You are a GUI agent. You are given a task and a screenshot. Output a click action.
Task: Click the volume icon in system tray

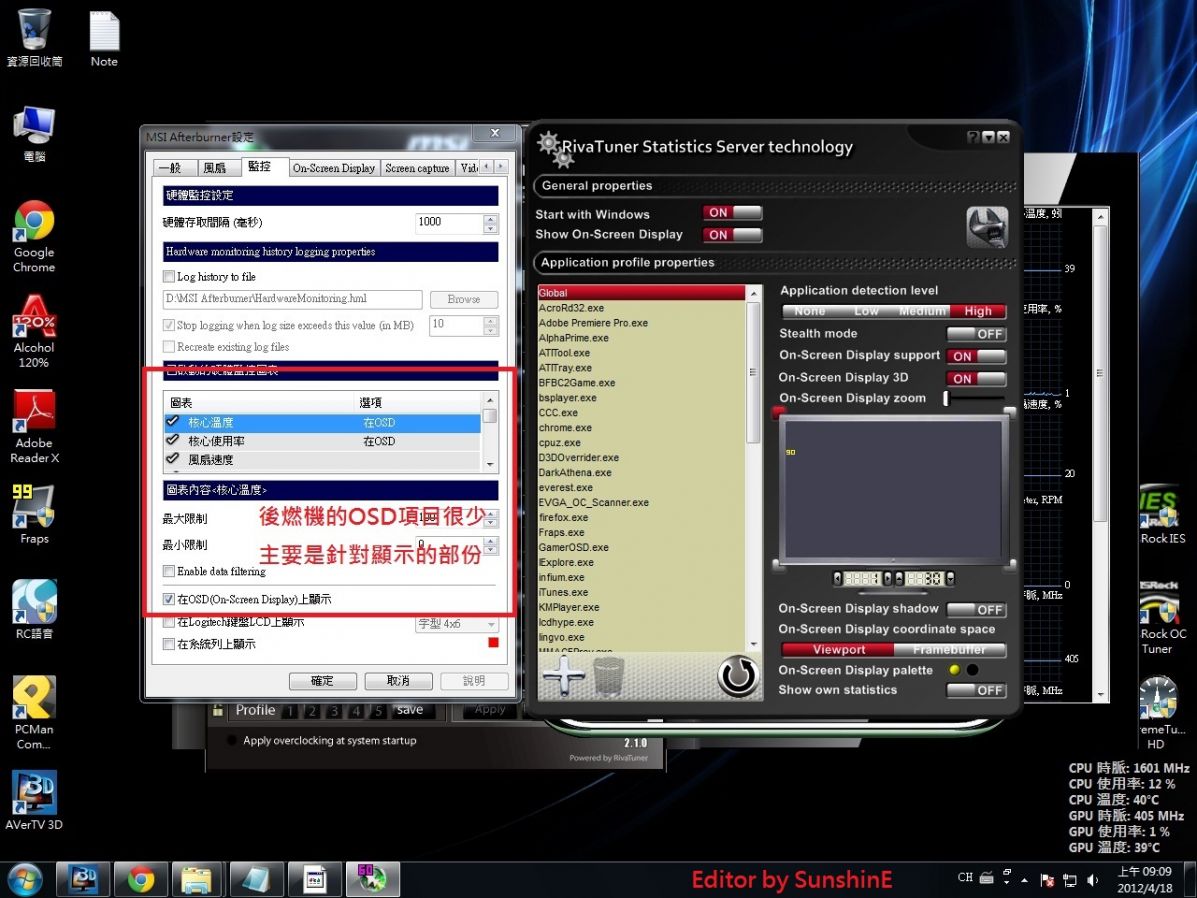pos(1092,880)
